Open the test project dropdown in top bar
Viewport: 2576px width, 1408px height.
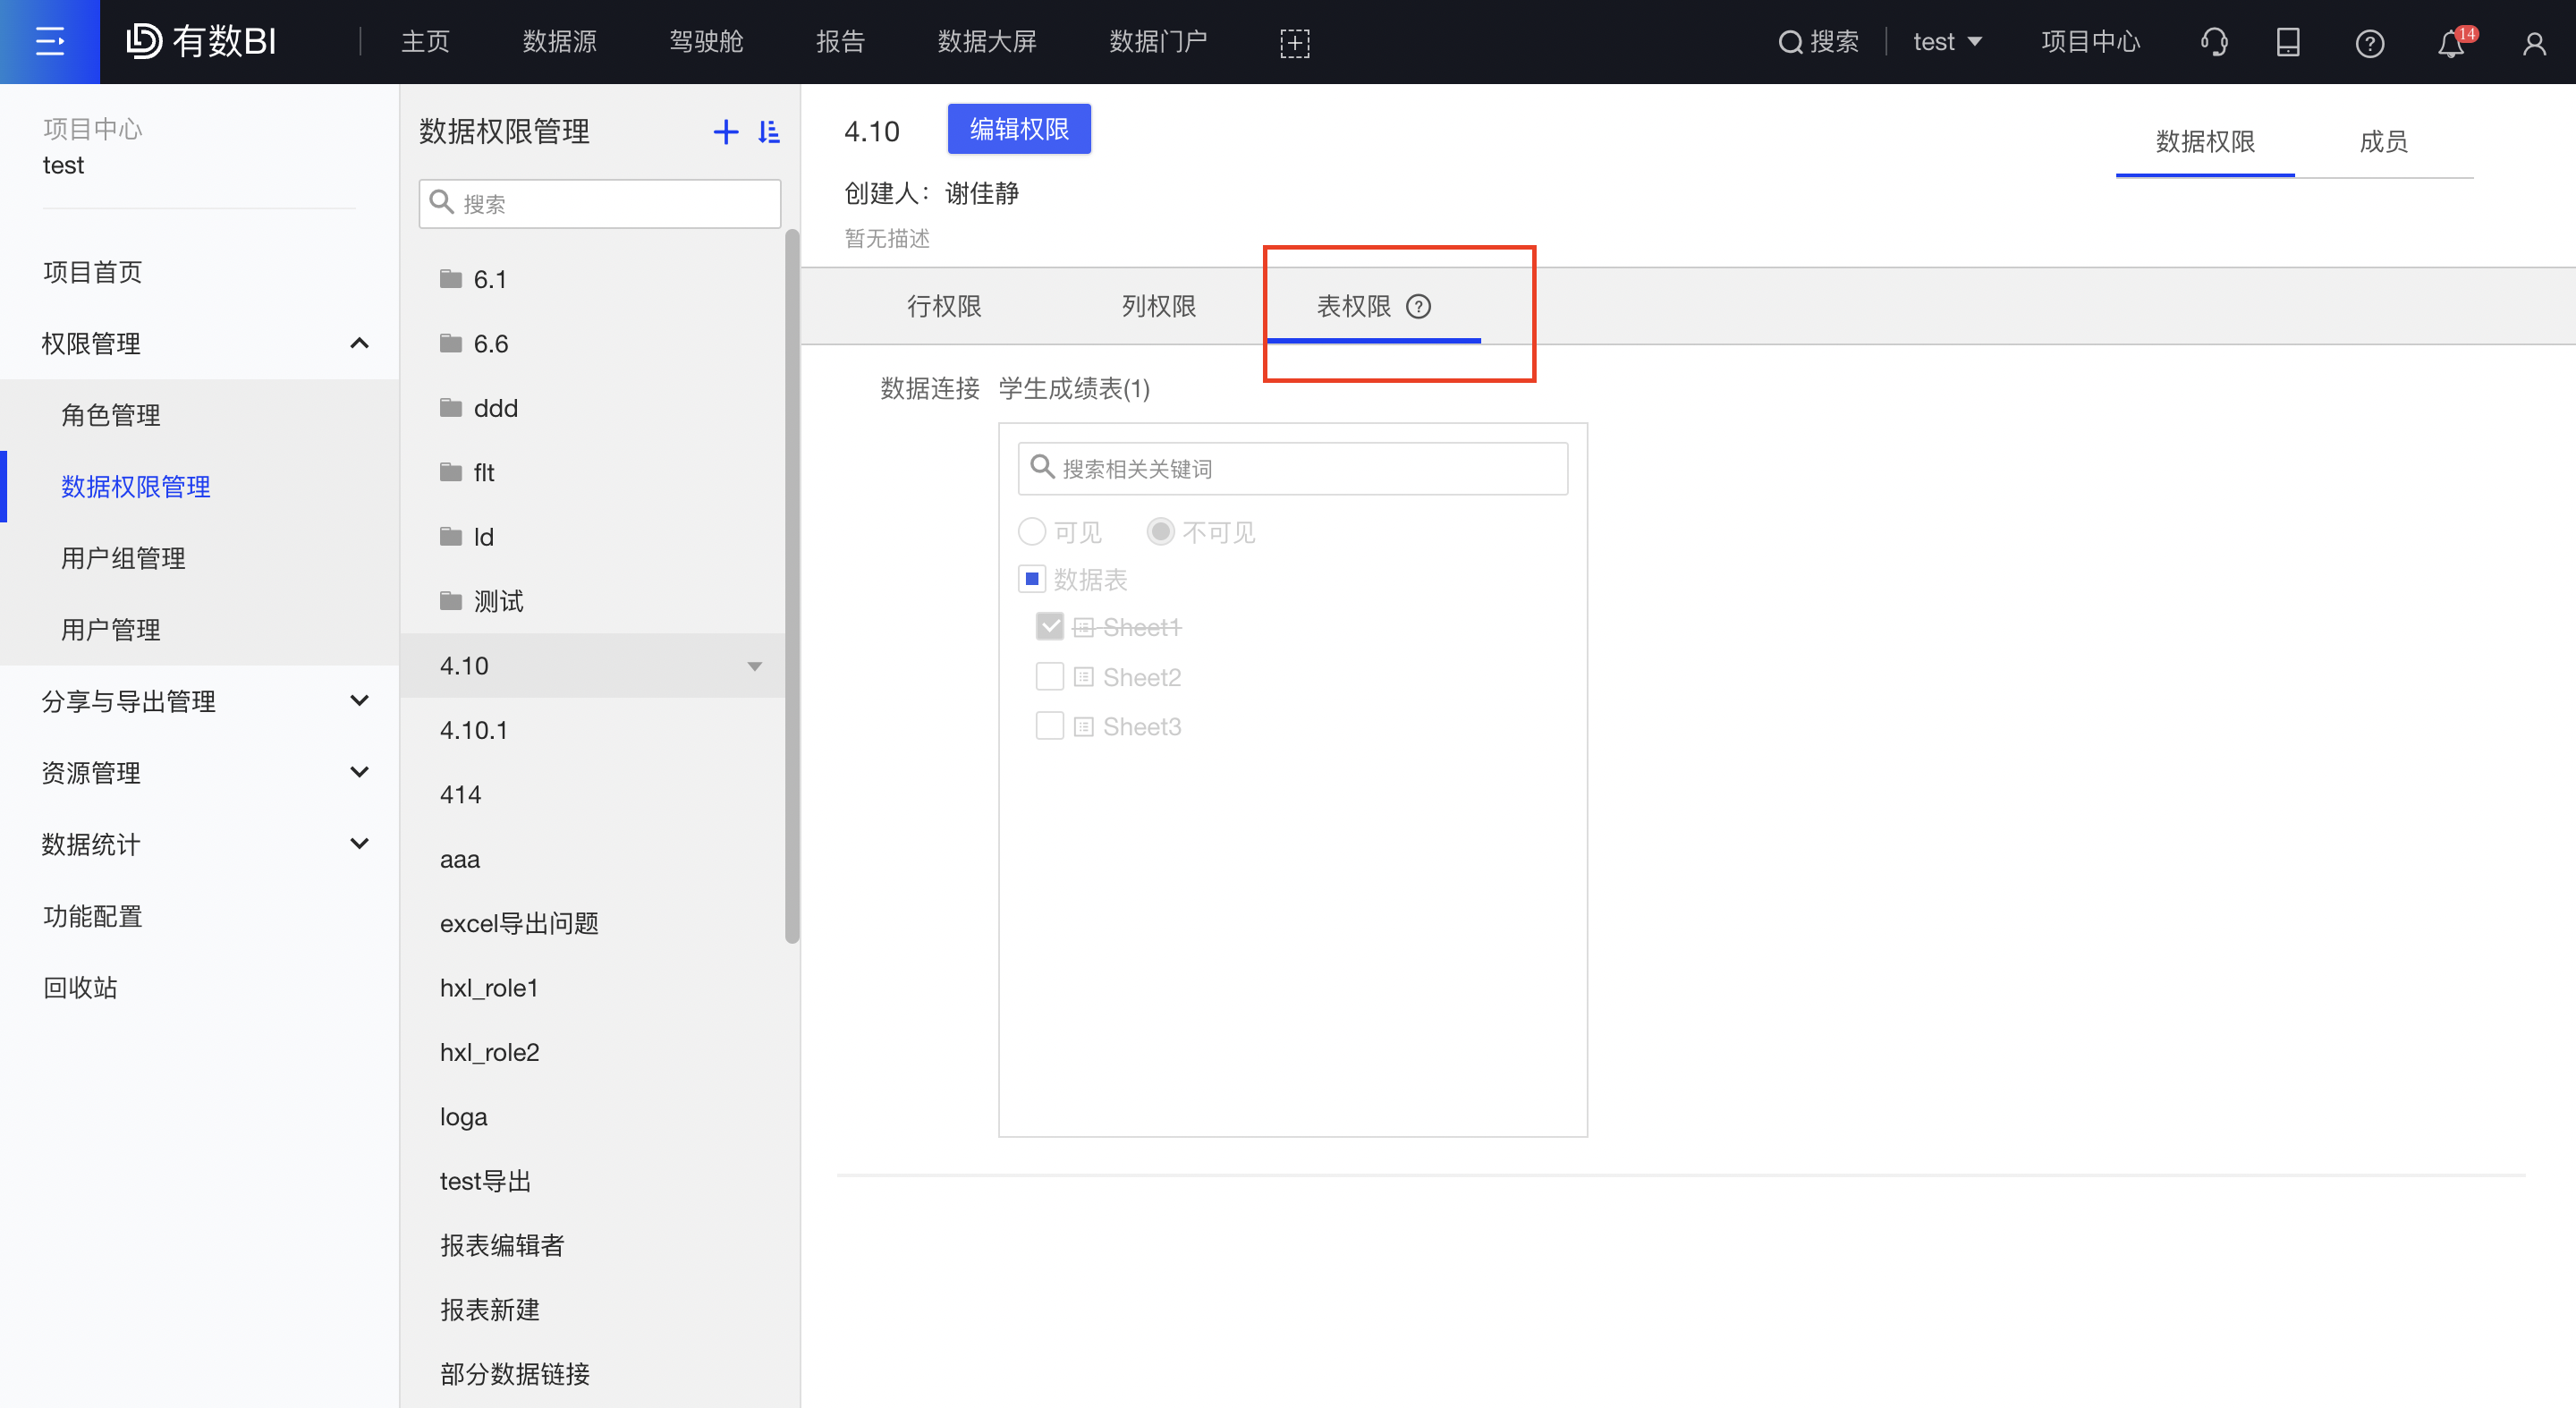pos(1946,42)
